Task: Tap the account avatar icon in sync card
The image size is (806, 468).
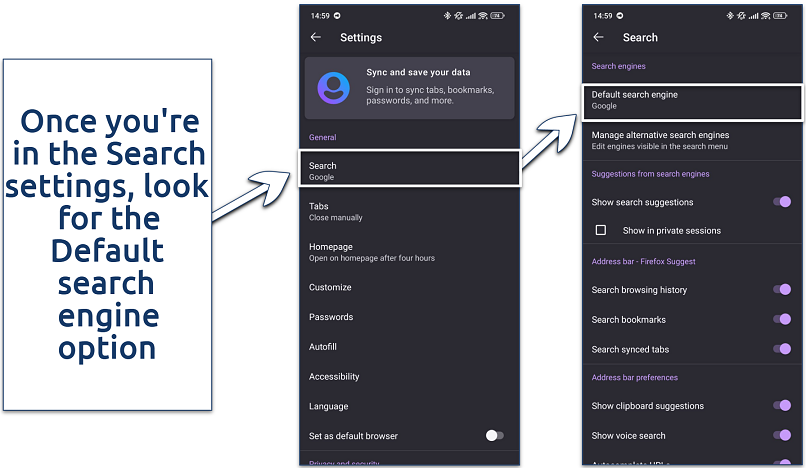Action: point(334,87)
